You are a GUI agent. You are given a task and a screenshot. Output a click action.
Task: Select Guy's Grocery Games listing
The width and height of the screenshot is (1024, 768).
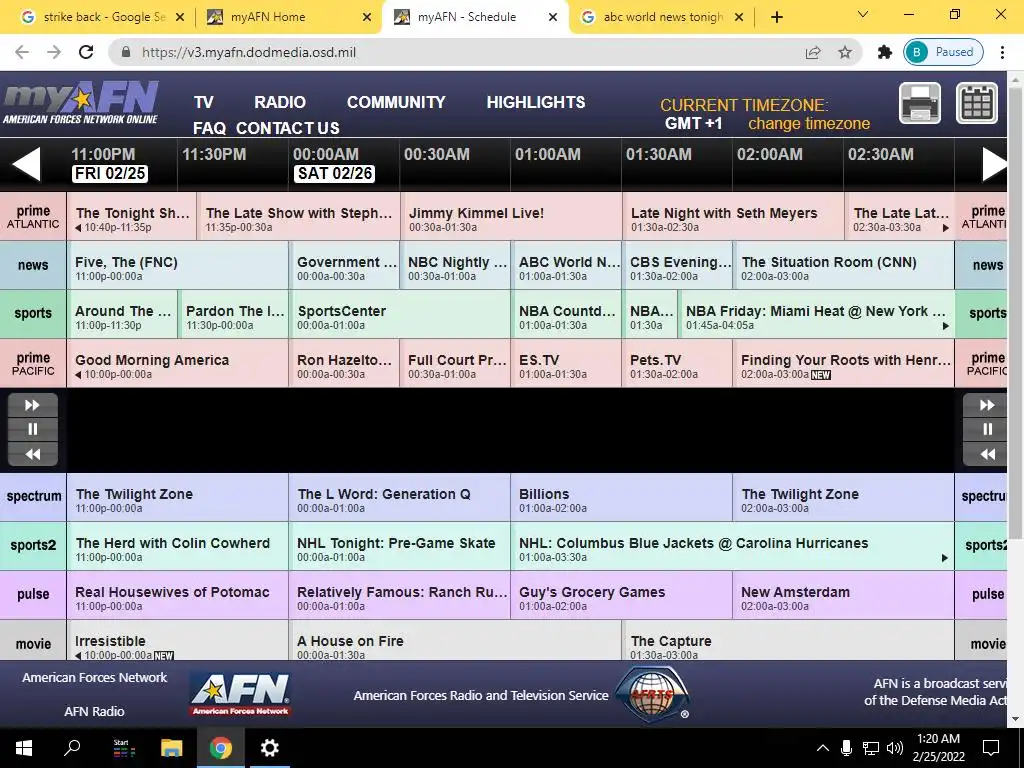[x=622, y=596]
